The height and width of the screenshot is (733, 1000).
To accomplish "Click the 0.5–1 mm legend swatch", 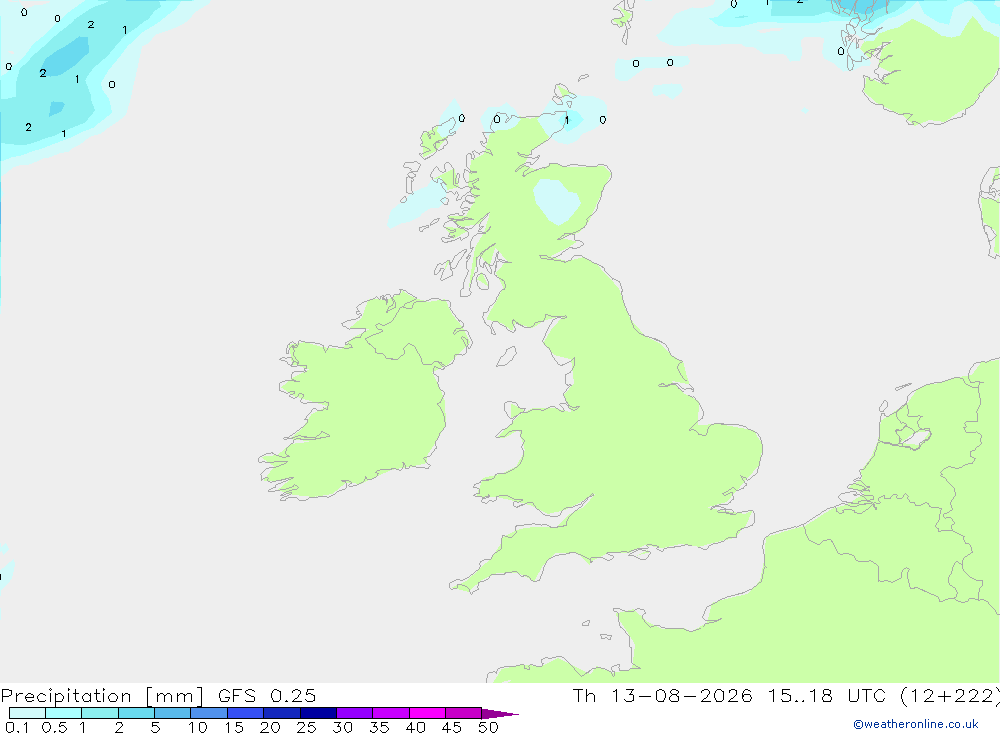I will coord(64,713).
